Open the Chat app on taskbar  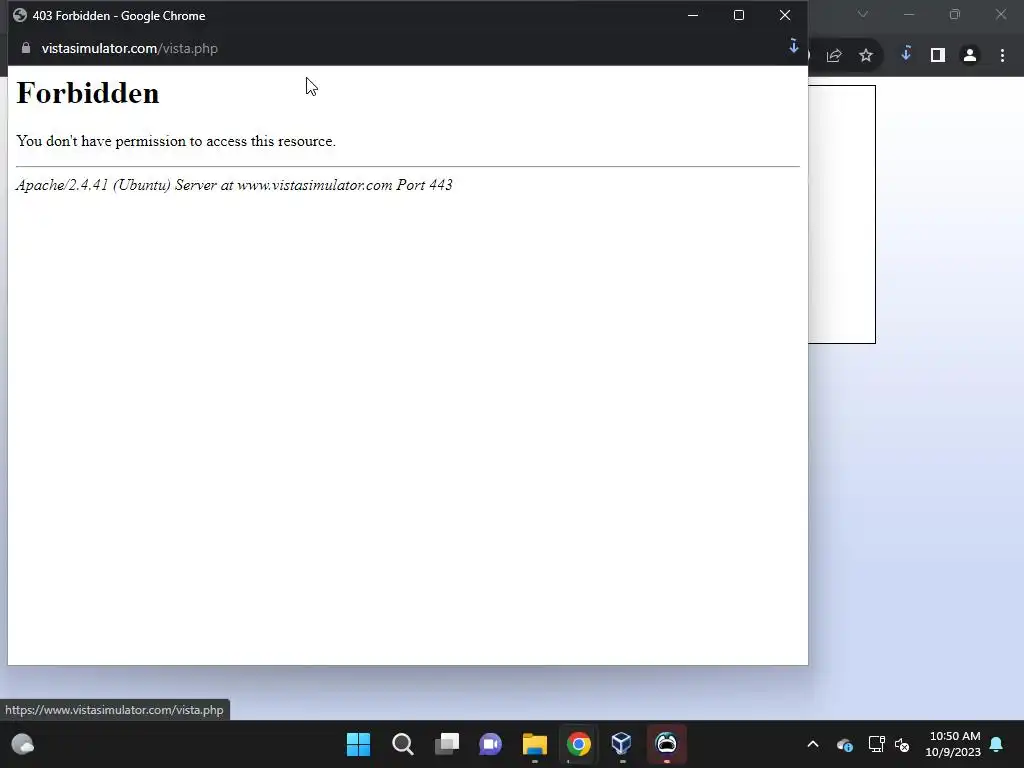coord(490,744)
